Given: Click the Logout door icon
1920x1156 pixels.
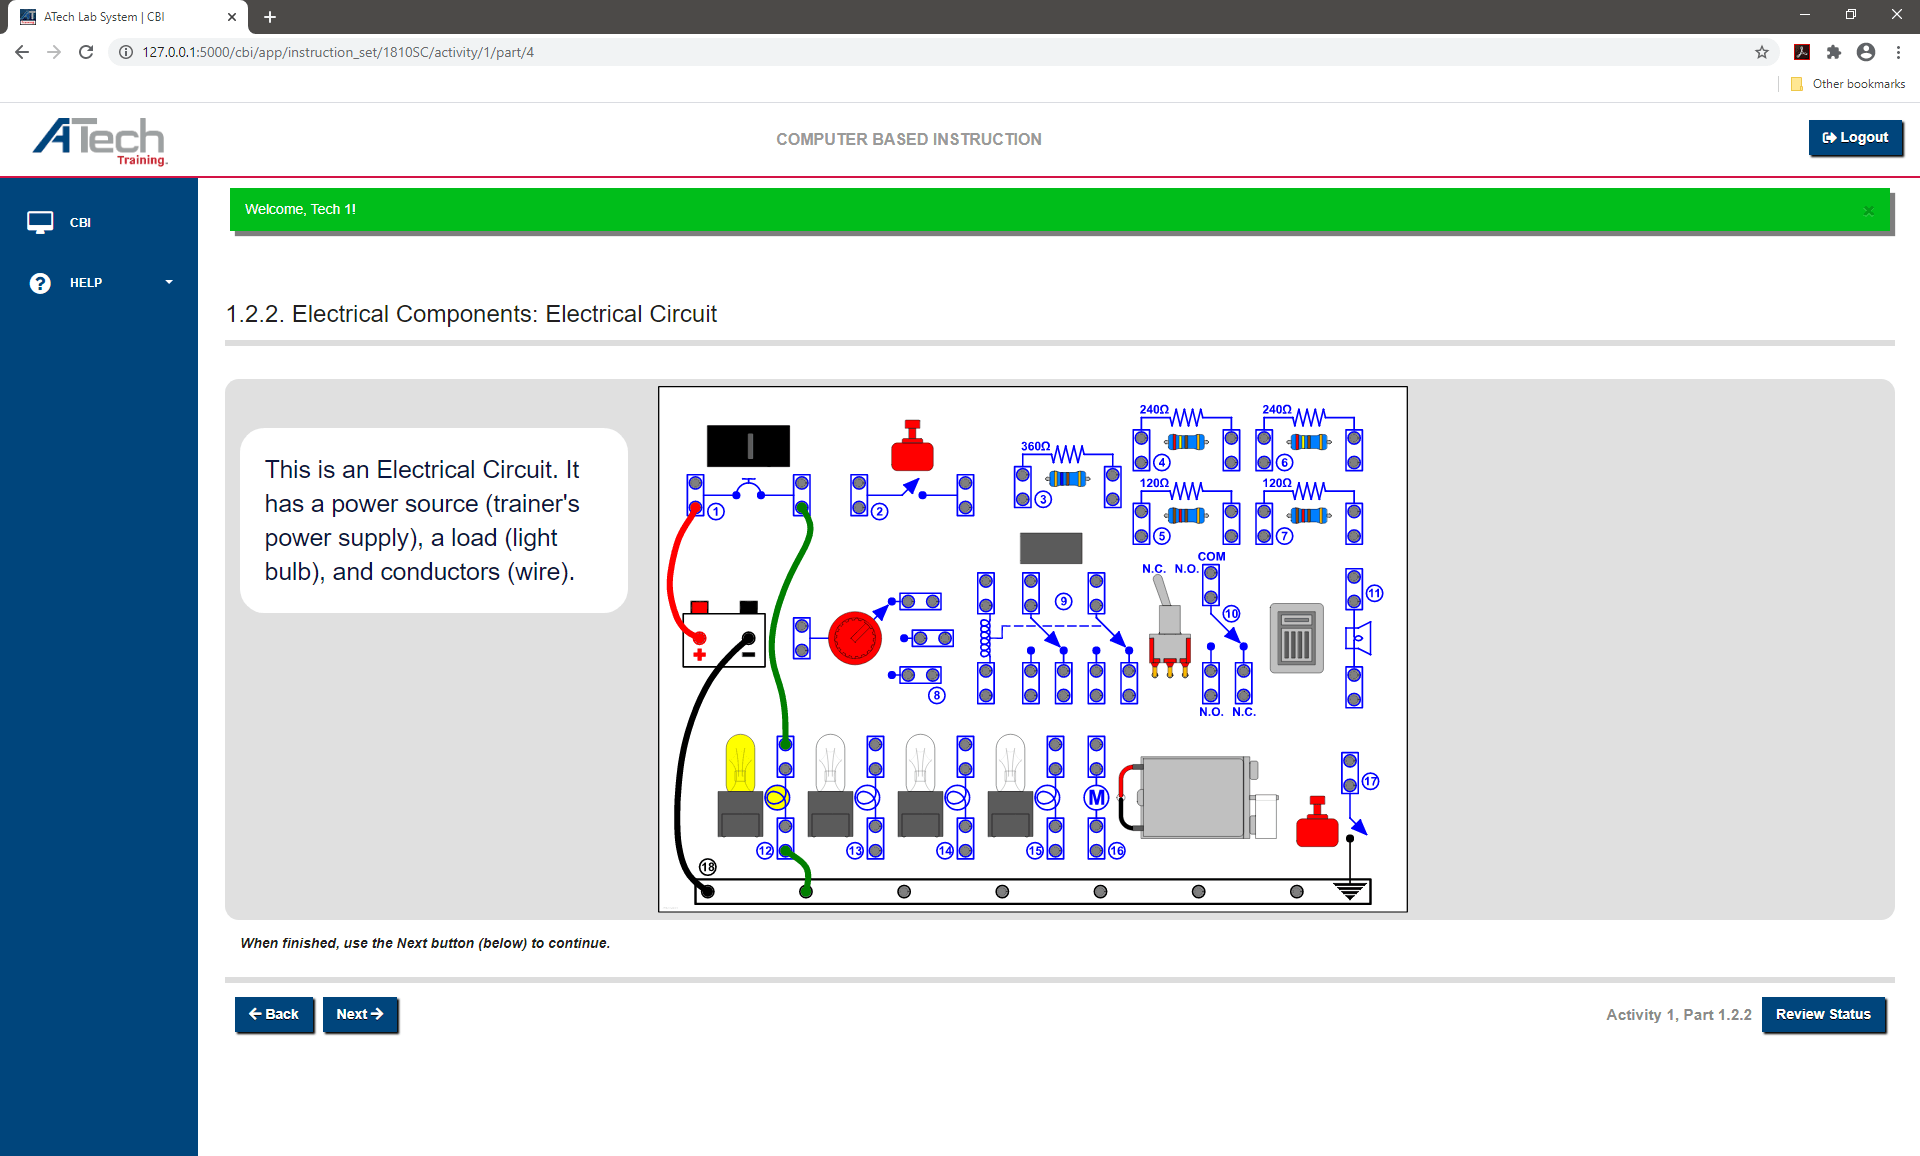Looking at the screenshot, I should [1829, 137].
